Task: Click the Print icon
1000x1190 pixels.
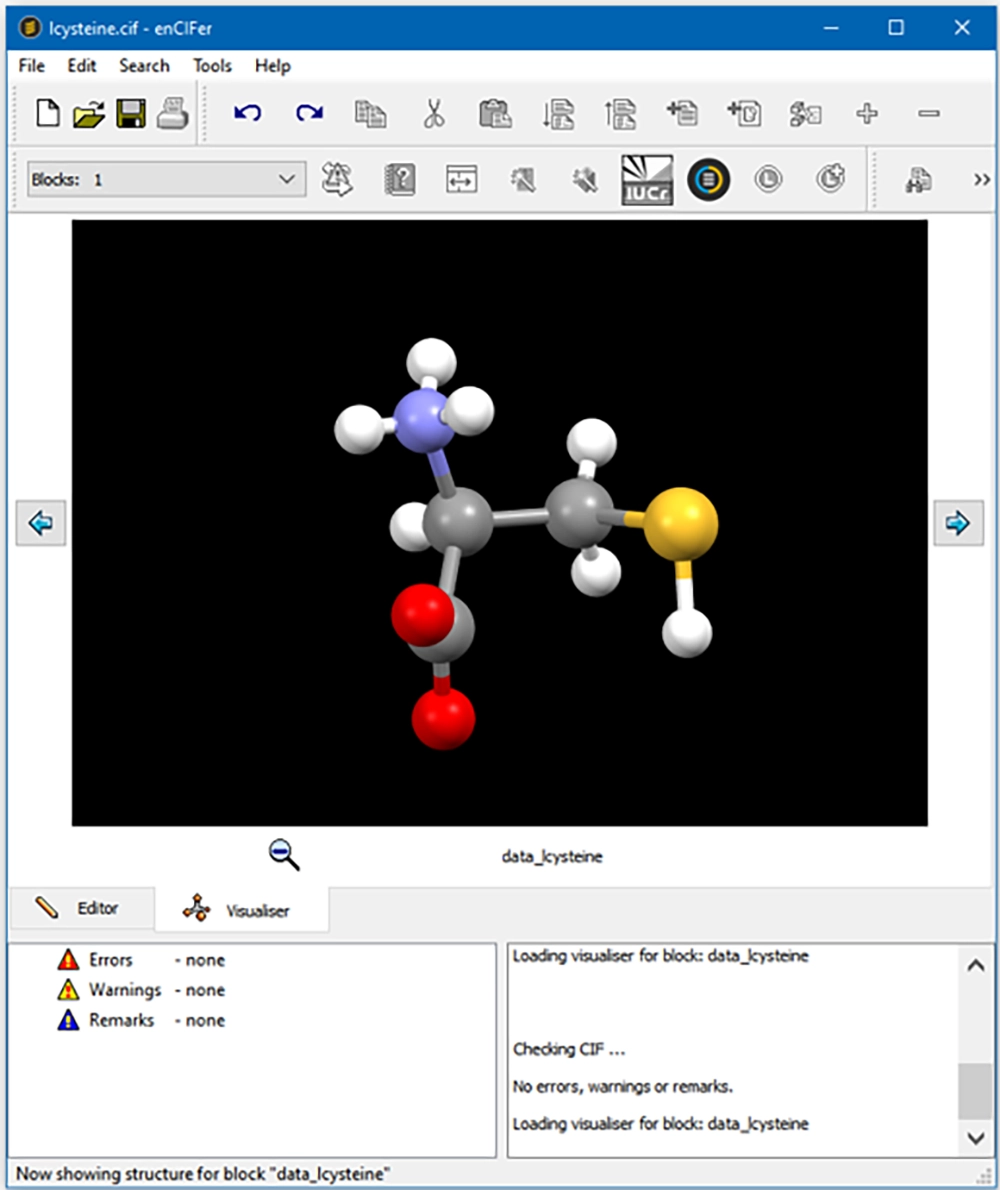Action: (x=172, y=114)
